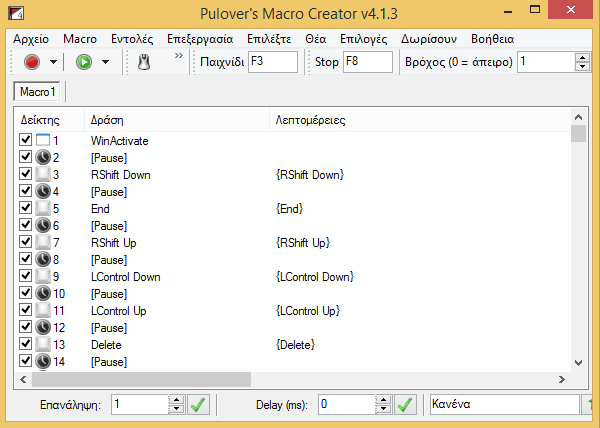The image size is (600, 428).
Task: Click the scroll down arrow of list
Action: [578, 363]
